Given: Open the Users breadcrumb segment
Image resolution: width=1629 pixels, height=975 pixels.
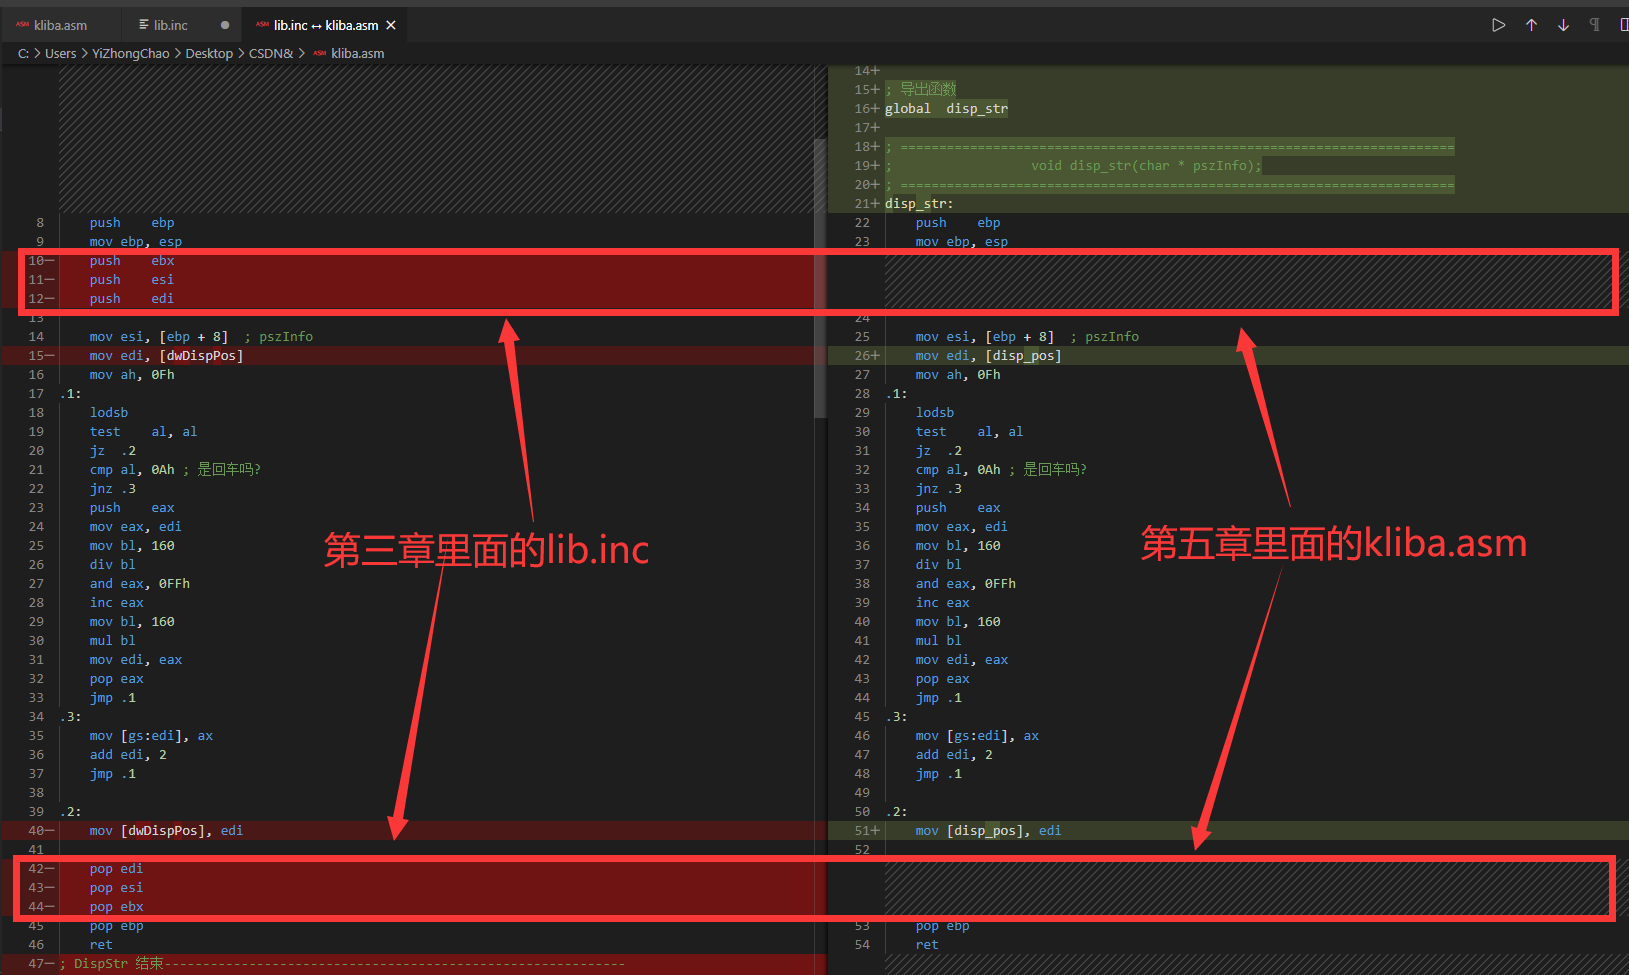Looking at the screenshot, I should [60, 54].
